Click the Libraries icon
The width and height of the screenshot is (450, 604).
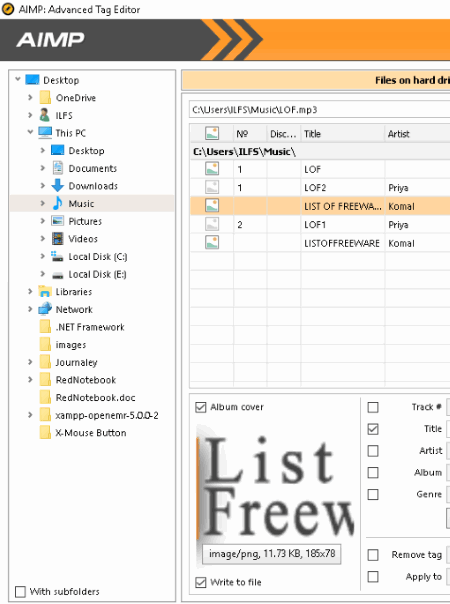coord(45,292)
